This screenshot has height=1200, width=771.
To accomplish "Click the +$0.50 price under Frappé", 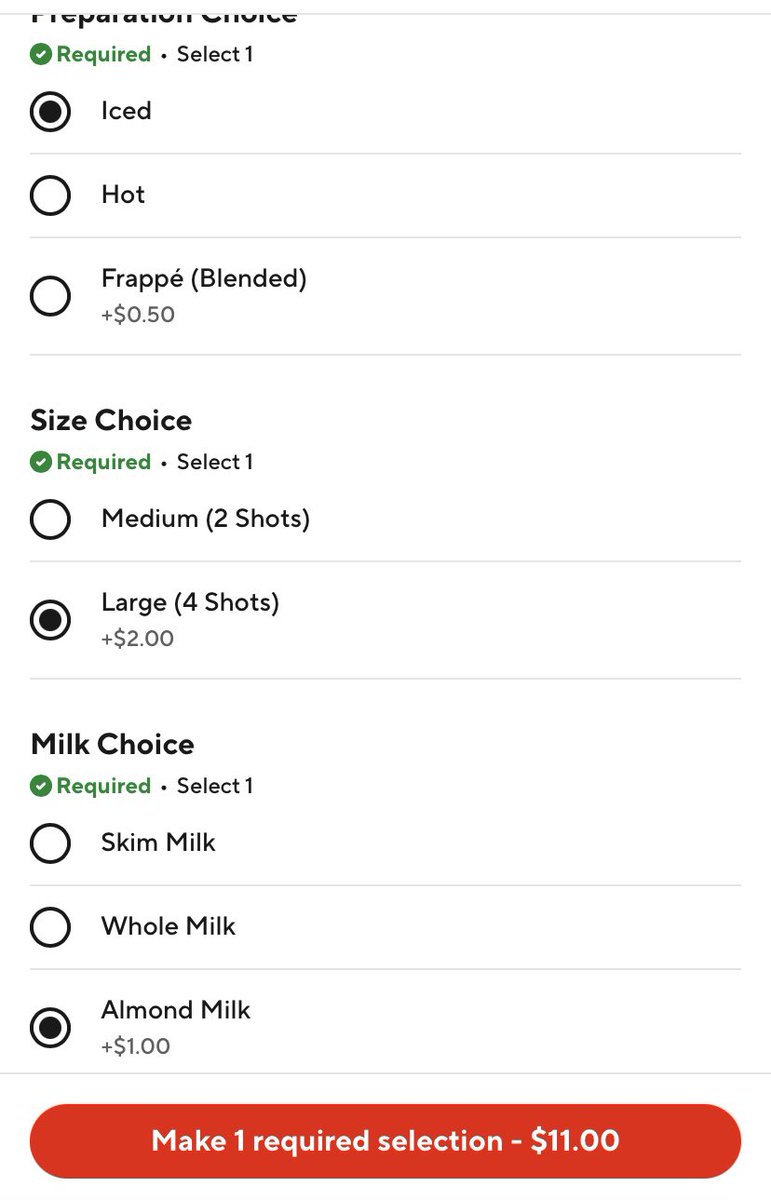I will pyautogui.click(x=138, y=314).
